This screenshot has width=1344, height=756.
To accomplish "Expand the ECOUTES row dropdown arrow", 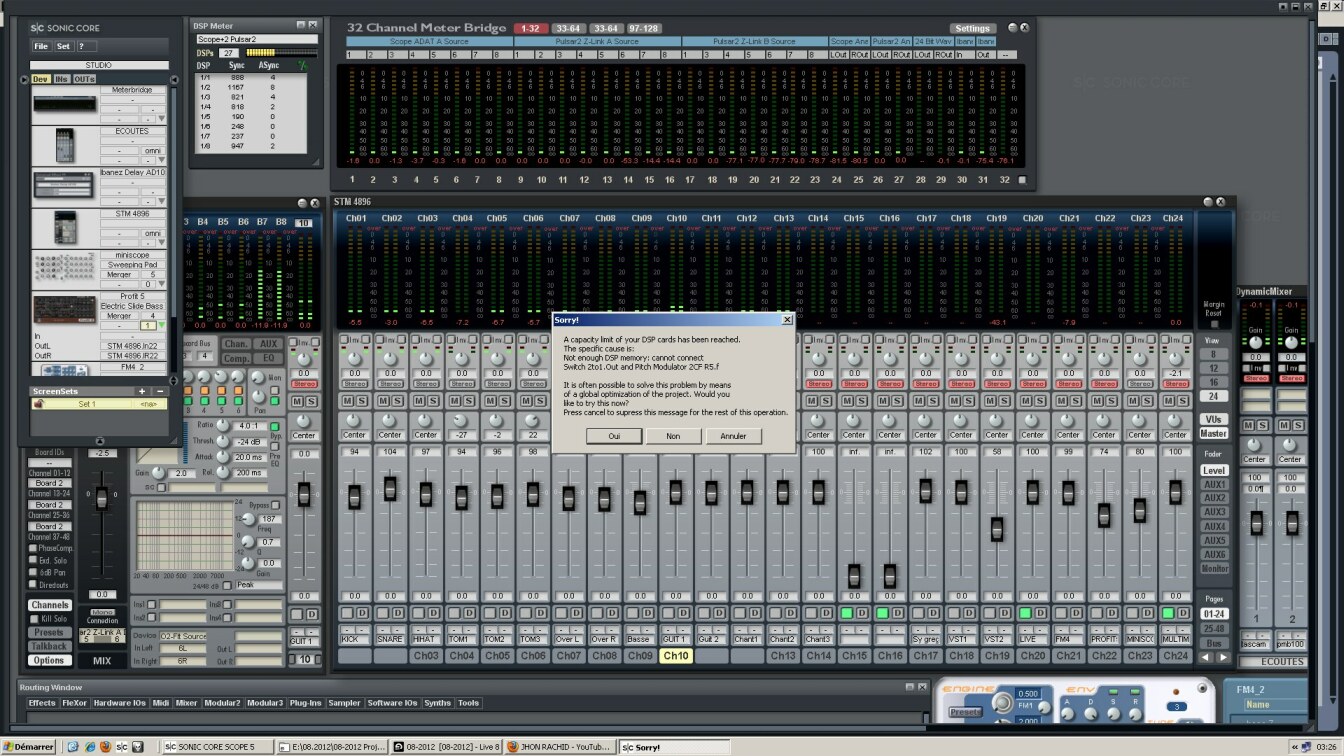I will click(161, 162).
